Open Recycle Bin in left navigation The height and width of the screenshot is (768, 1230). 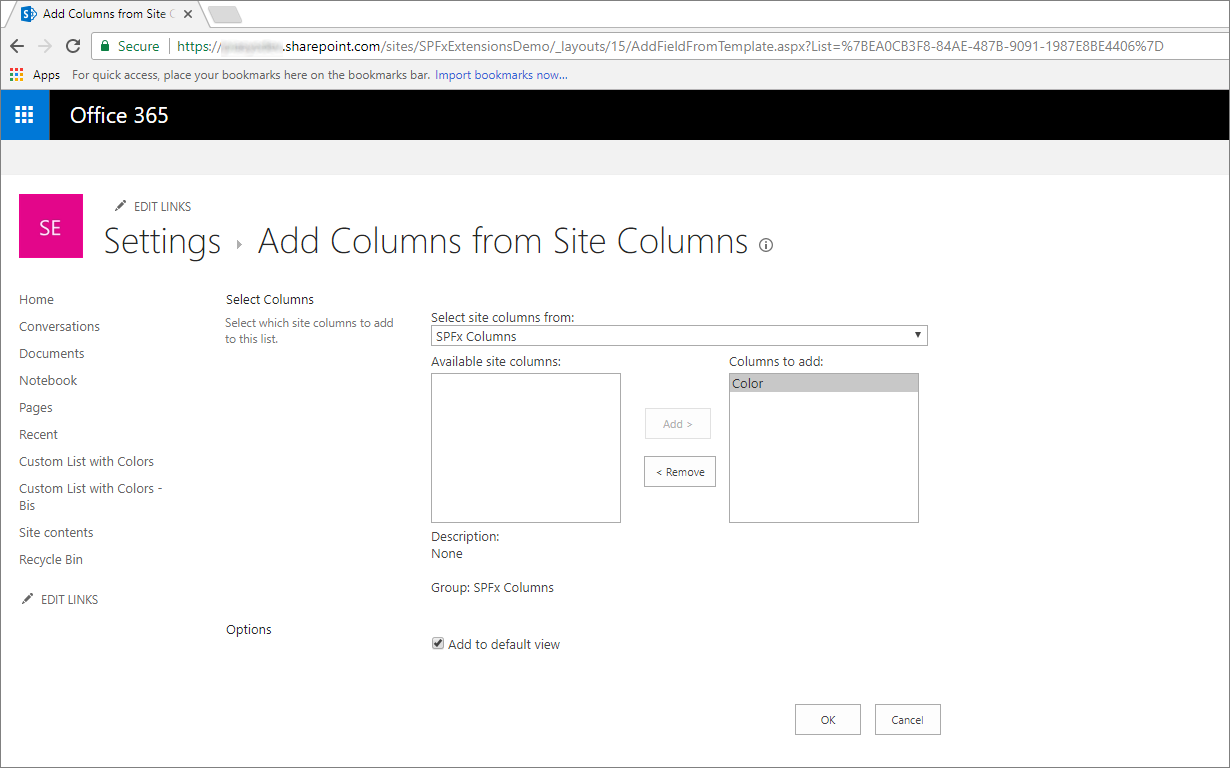(x=51, y=559)
